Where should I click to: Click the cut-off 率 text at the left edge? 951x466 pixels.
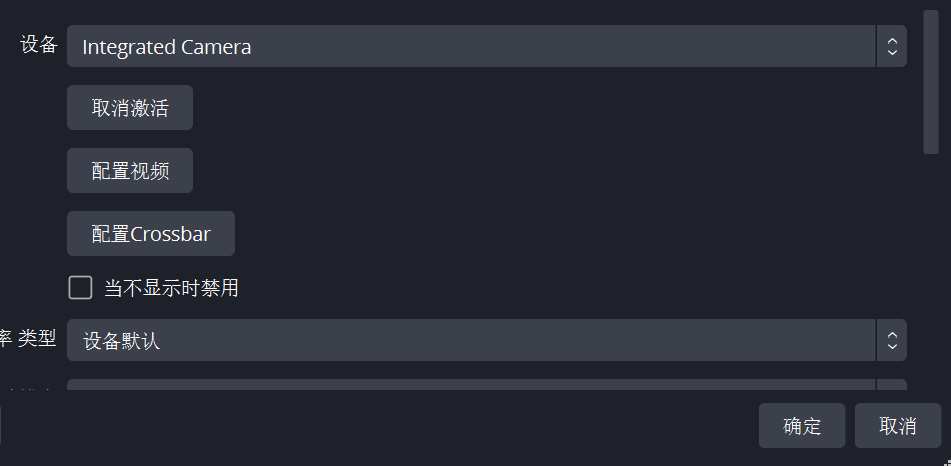(5, 339)
